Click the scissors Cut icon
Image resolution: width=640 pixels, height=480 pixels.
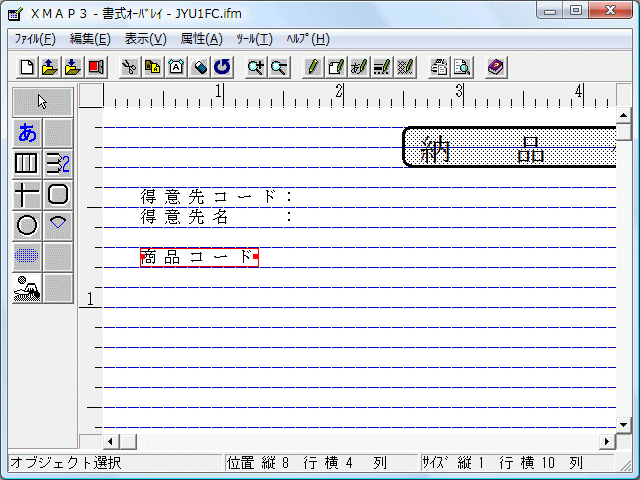(130, 67)
